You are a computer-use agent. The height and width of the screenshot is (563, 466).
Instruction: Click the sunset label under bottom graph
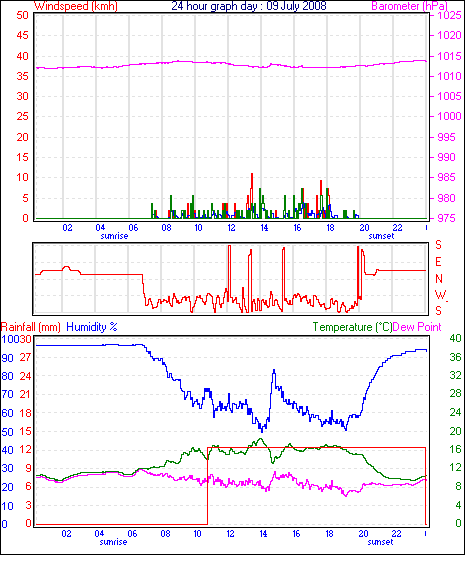point(380,542)
